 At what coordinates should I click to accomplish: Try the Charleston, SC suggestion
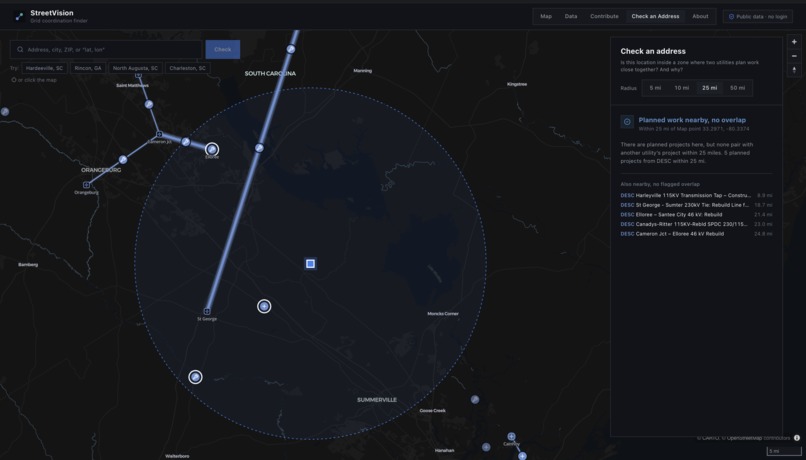point(188,68)
